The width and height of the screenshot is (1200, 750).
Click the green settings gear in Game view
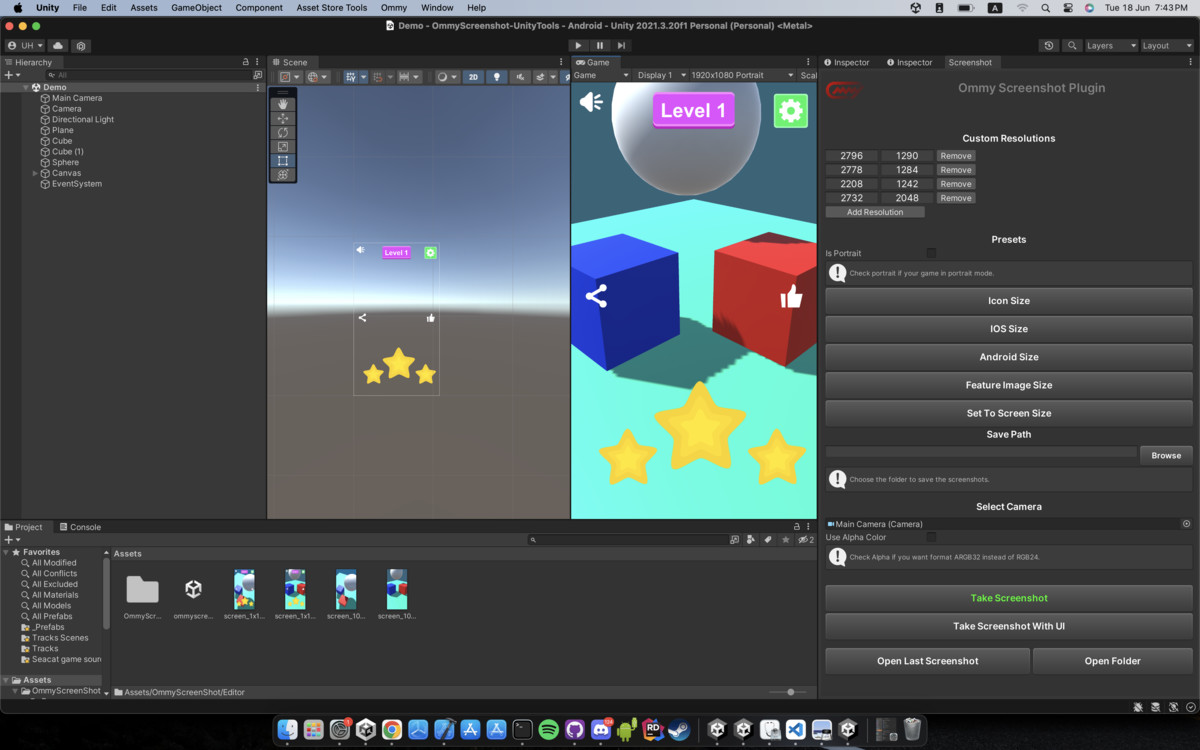pyautogui.click(x=791, y=110)
